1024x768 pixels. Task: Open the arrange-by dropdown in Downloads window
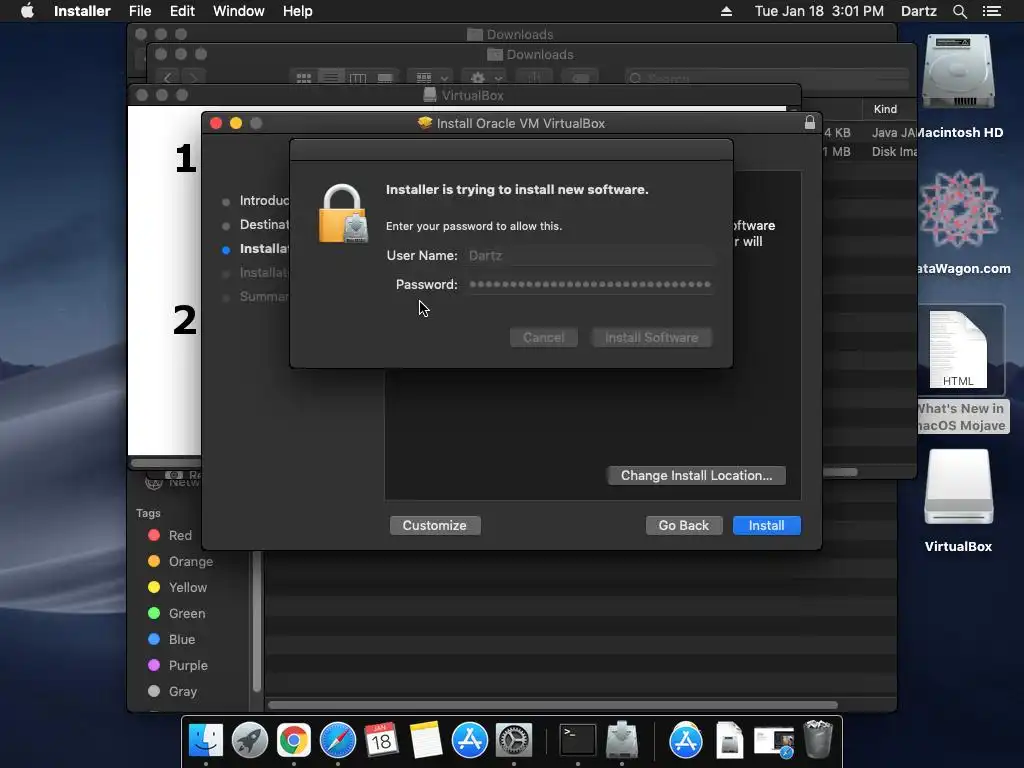(x=431, y=78)
